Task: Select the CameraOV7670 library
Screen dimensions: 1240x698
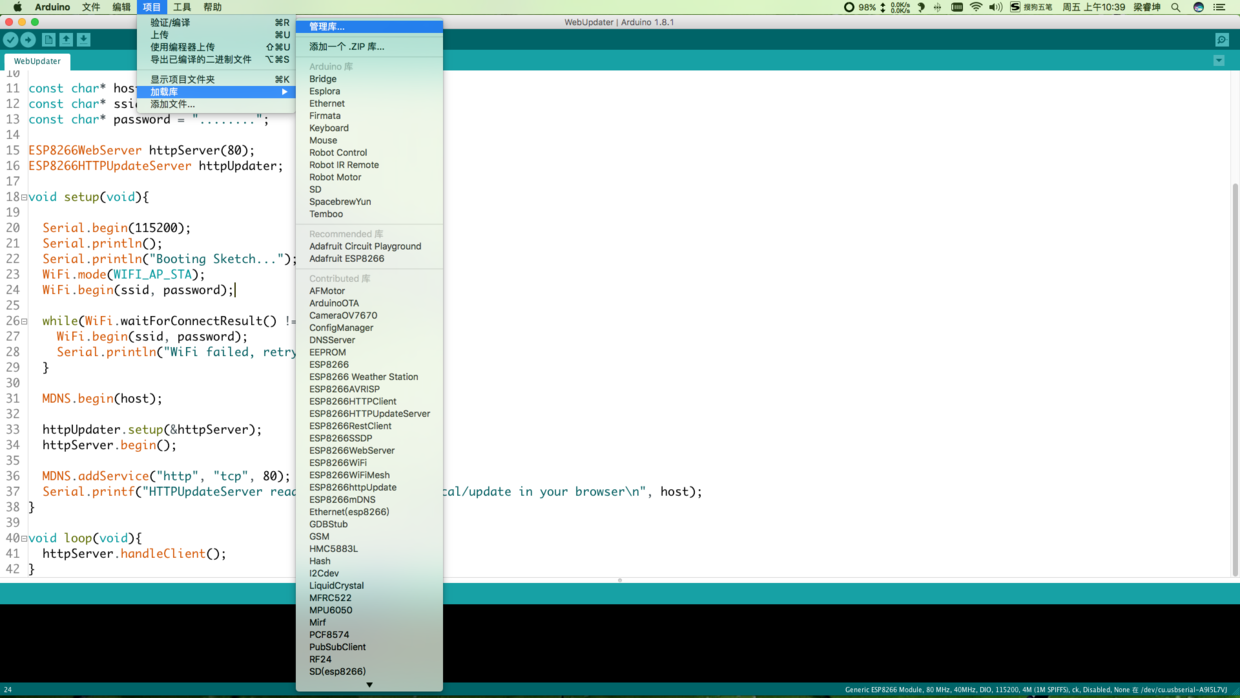Action: tap(369, 315)
